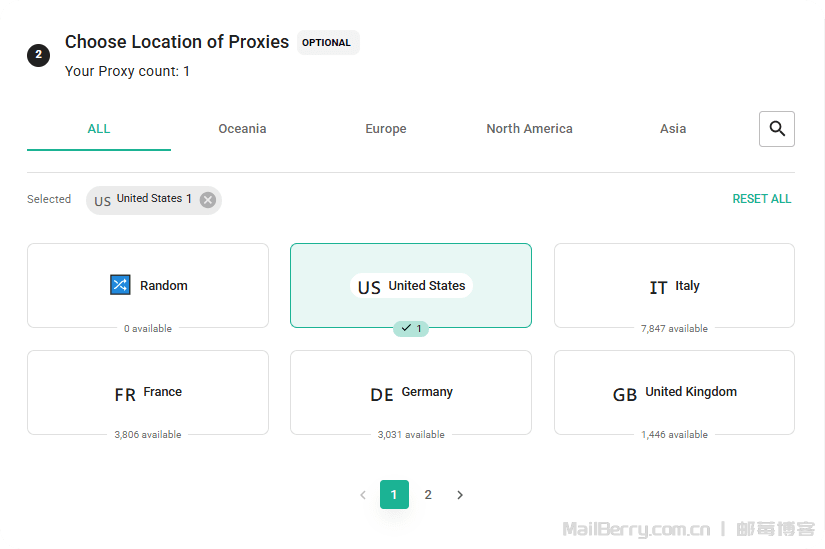Click the checkmark count badge on United States
The image size is (825, 549).
(411, 328)
